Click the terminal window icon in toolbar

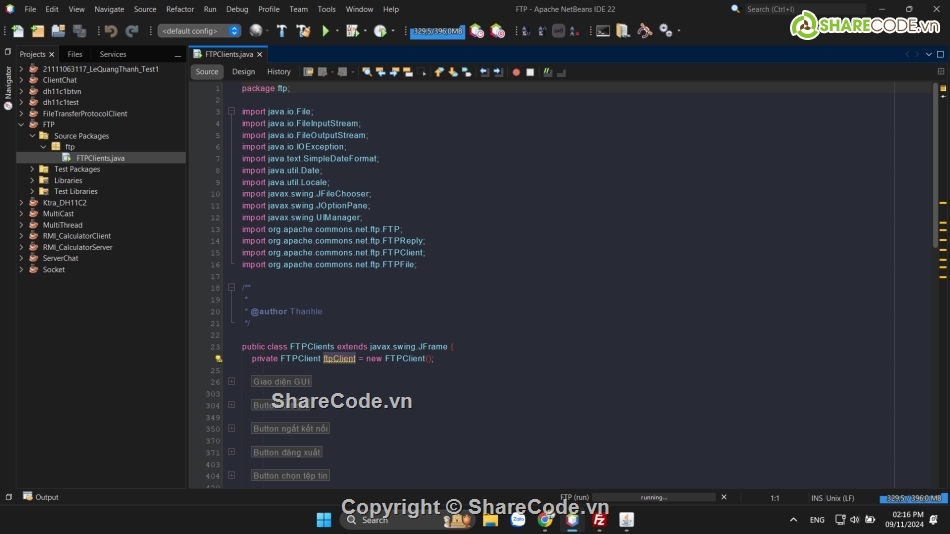[603, 31]
